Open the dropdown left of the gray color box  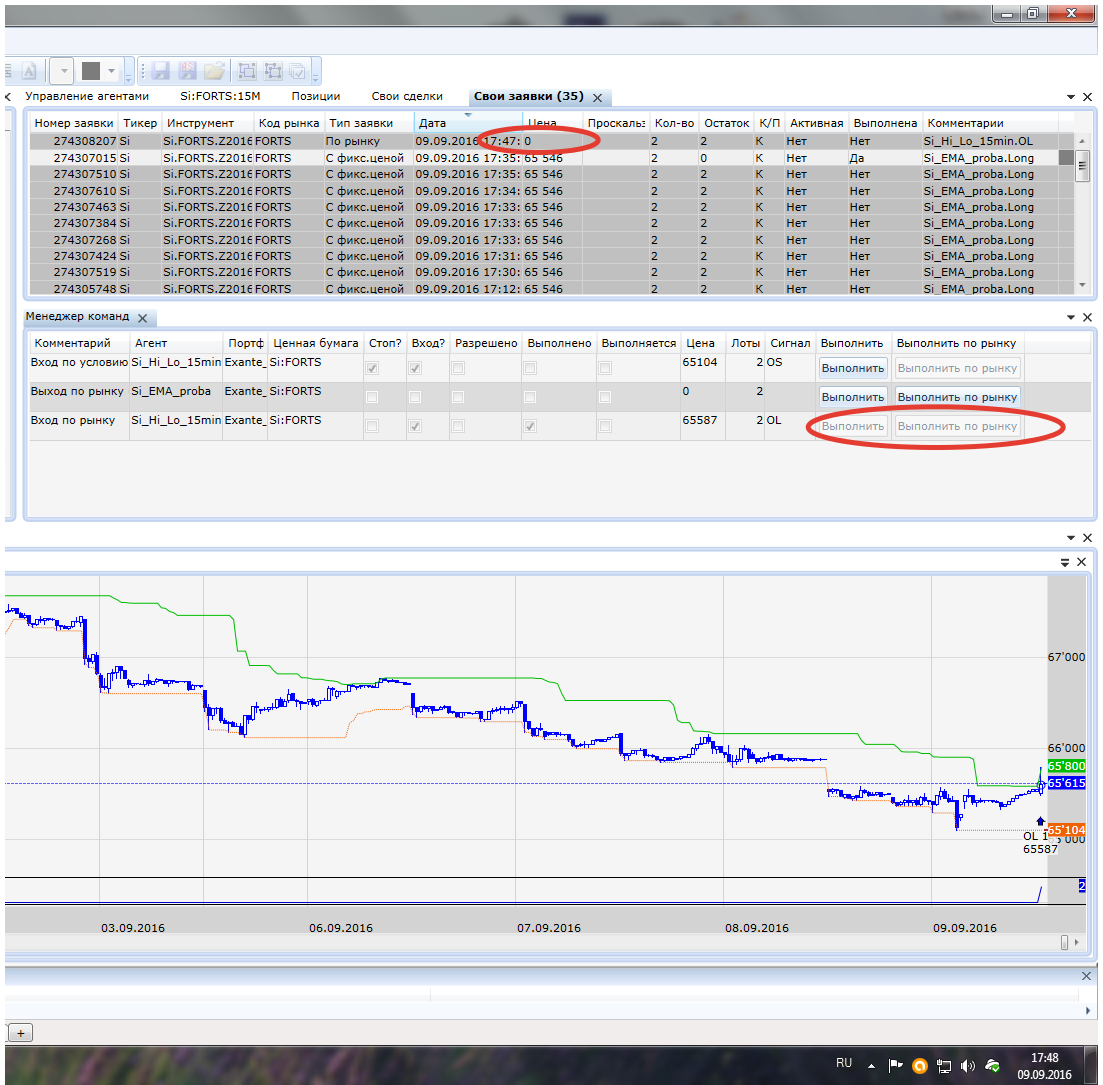(63, 71)
